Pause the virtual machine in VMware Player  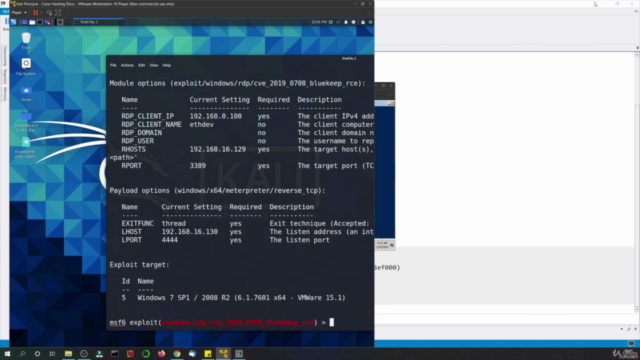36,13
